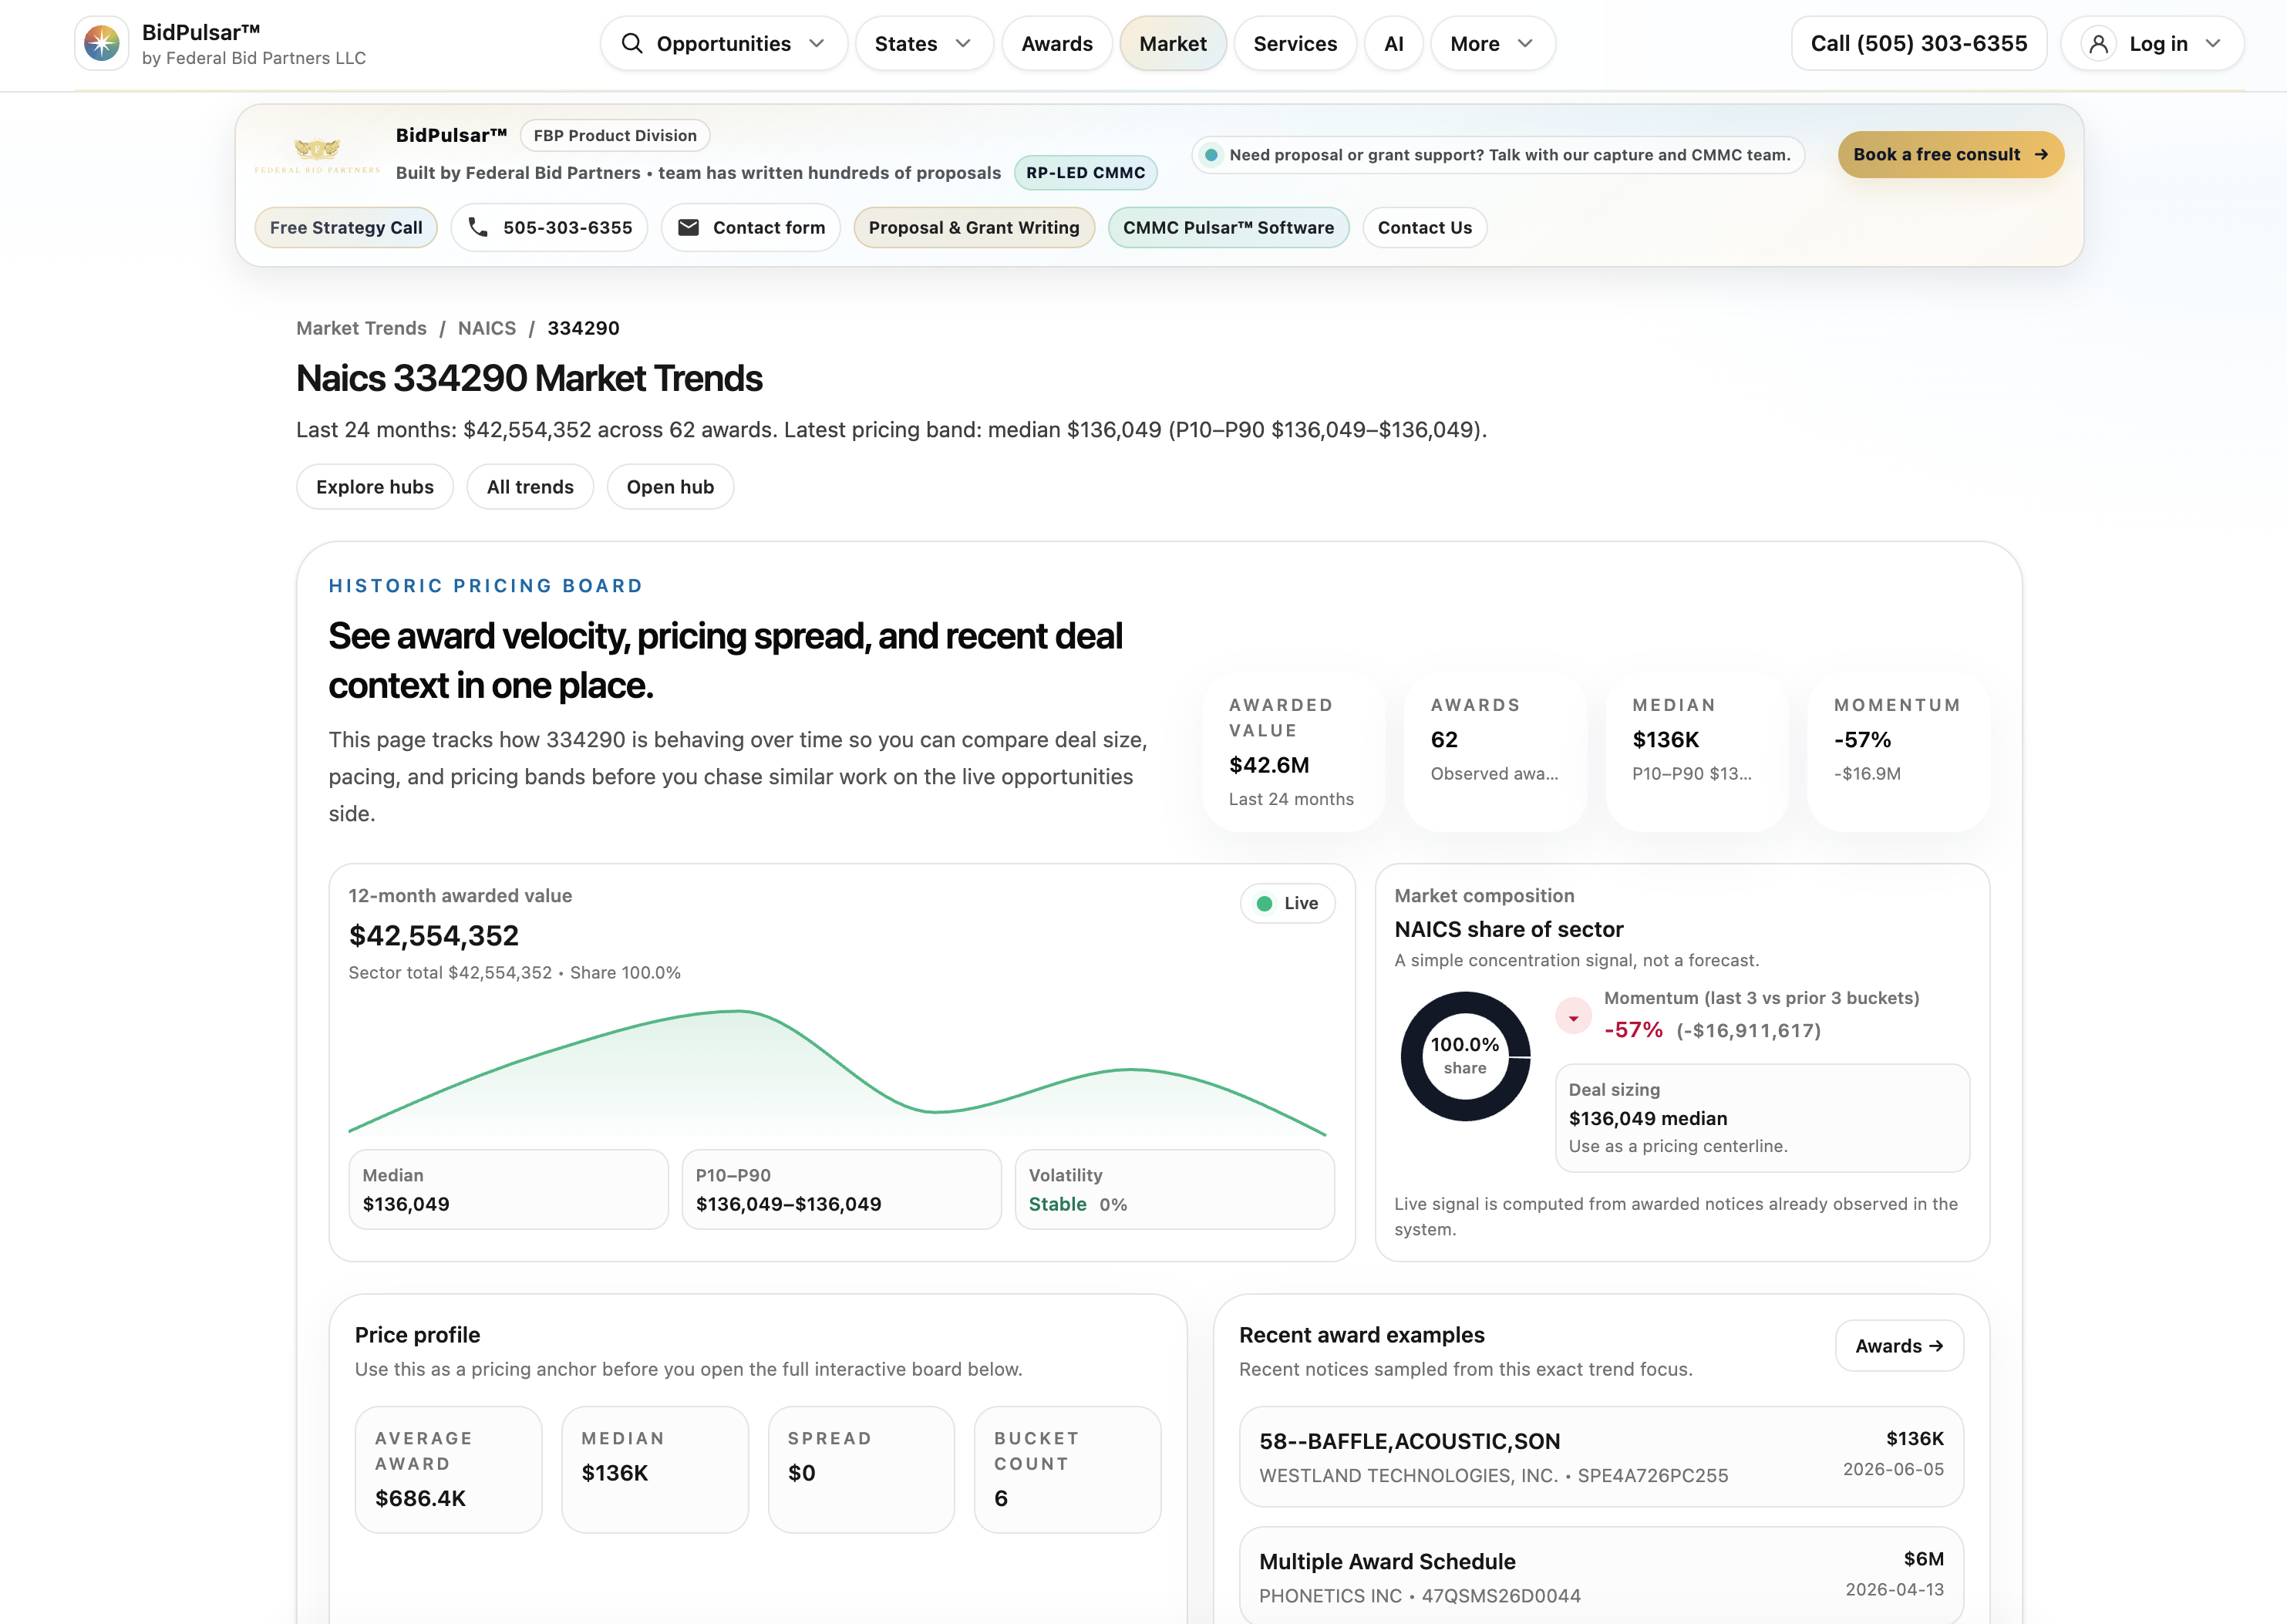This screenshot has height=1624, width=2287.
Task: Call (505) 303-6355 header button
Action: (x=1919, y=44)
